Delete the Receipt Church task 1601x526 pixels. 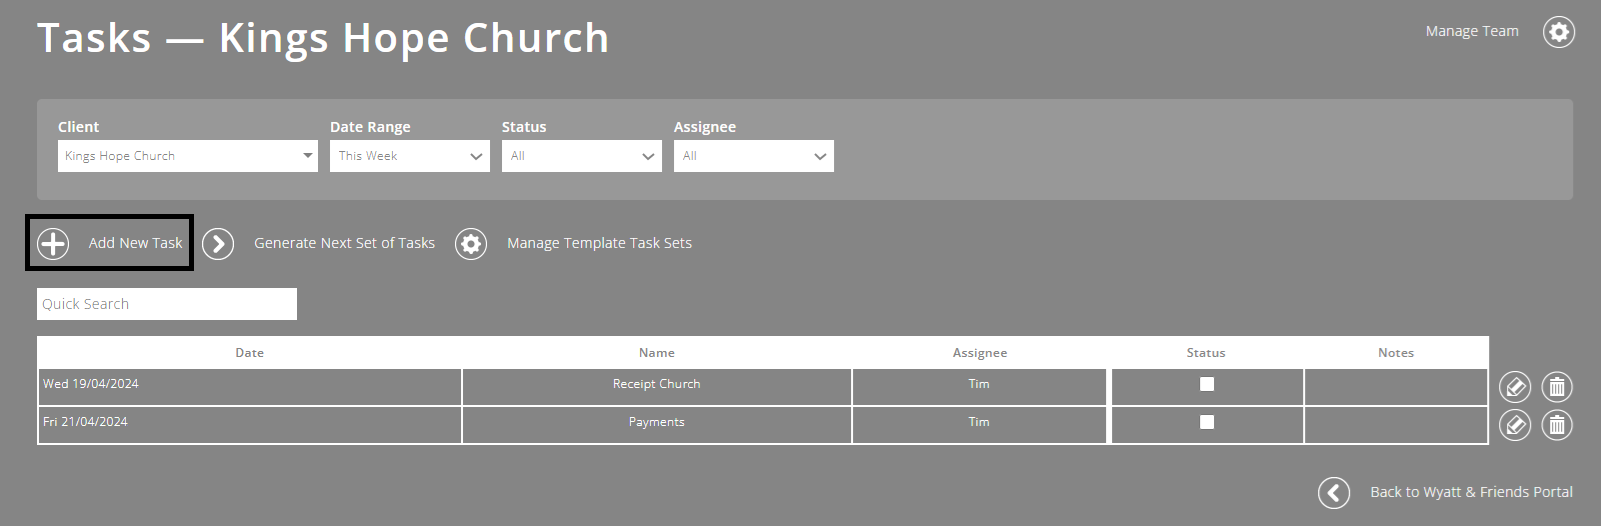click(x=1557, y=386)
